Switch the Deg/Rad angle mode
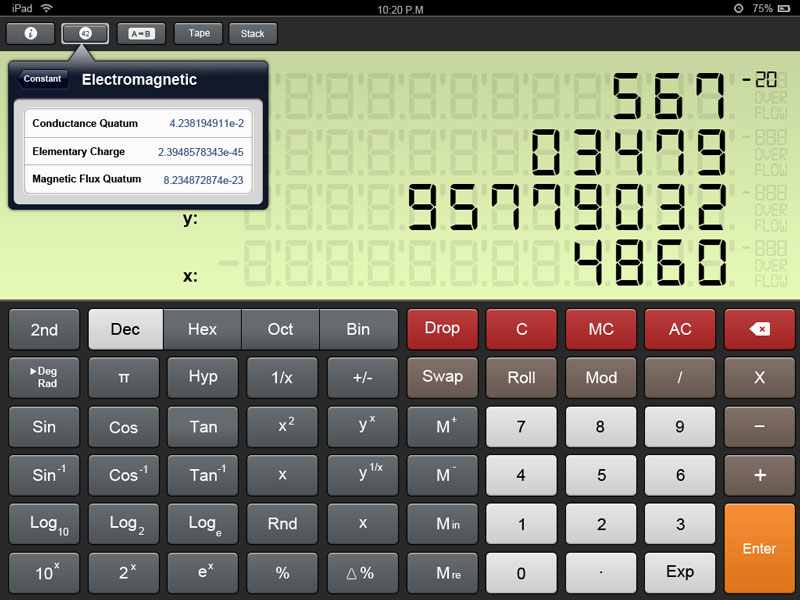The width and height of the screenshot is (800, 600). coord(44,377)
